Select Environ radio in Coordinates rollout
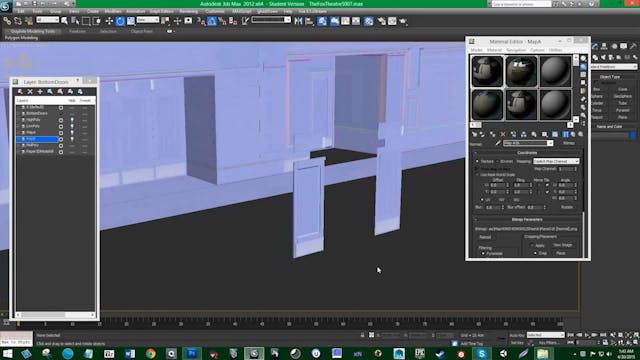The height and width of the screenshot is (360, 640). point(498,161)
